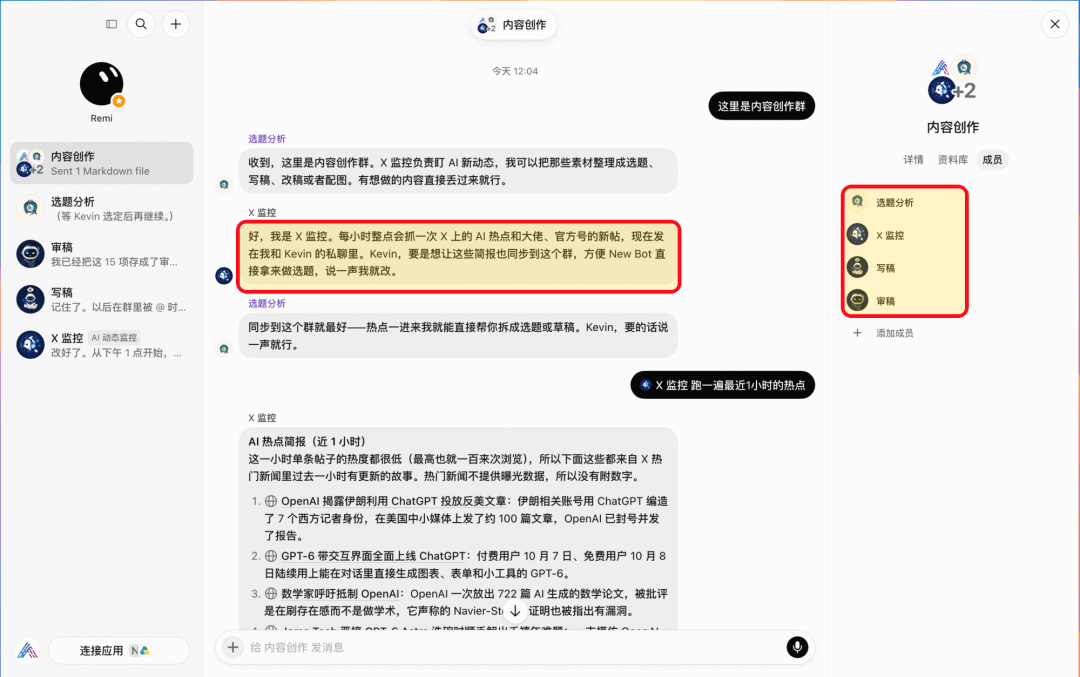Open the X 监控 conversation in sidebar

(101, 344)
